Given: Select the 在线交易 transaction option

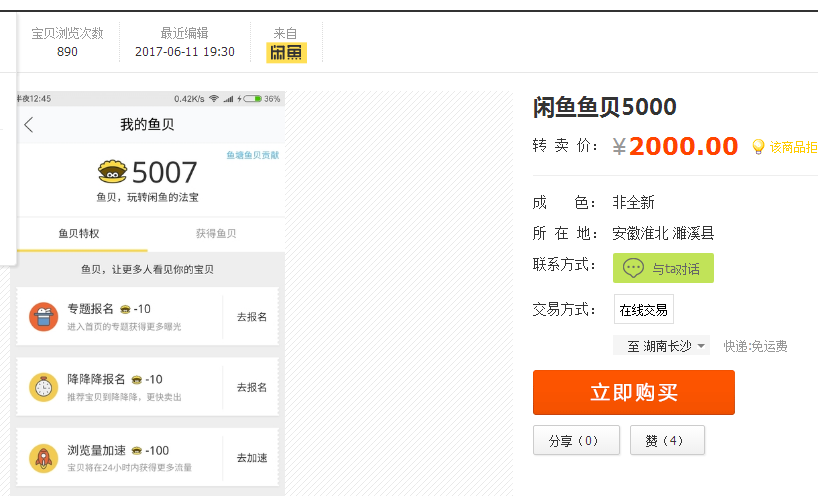Looking at the screenshot, I should tap(643, 310).
